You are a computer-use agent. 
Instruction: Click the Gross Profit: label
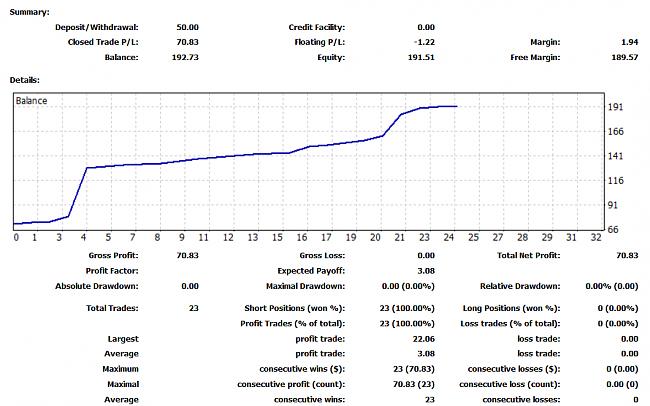click(113, 256)
